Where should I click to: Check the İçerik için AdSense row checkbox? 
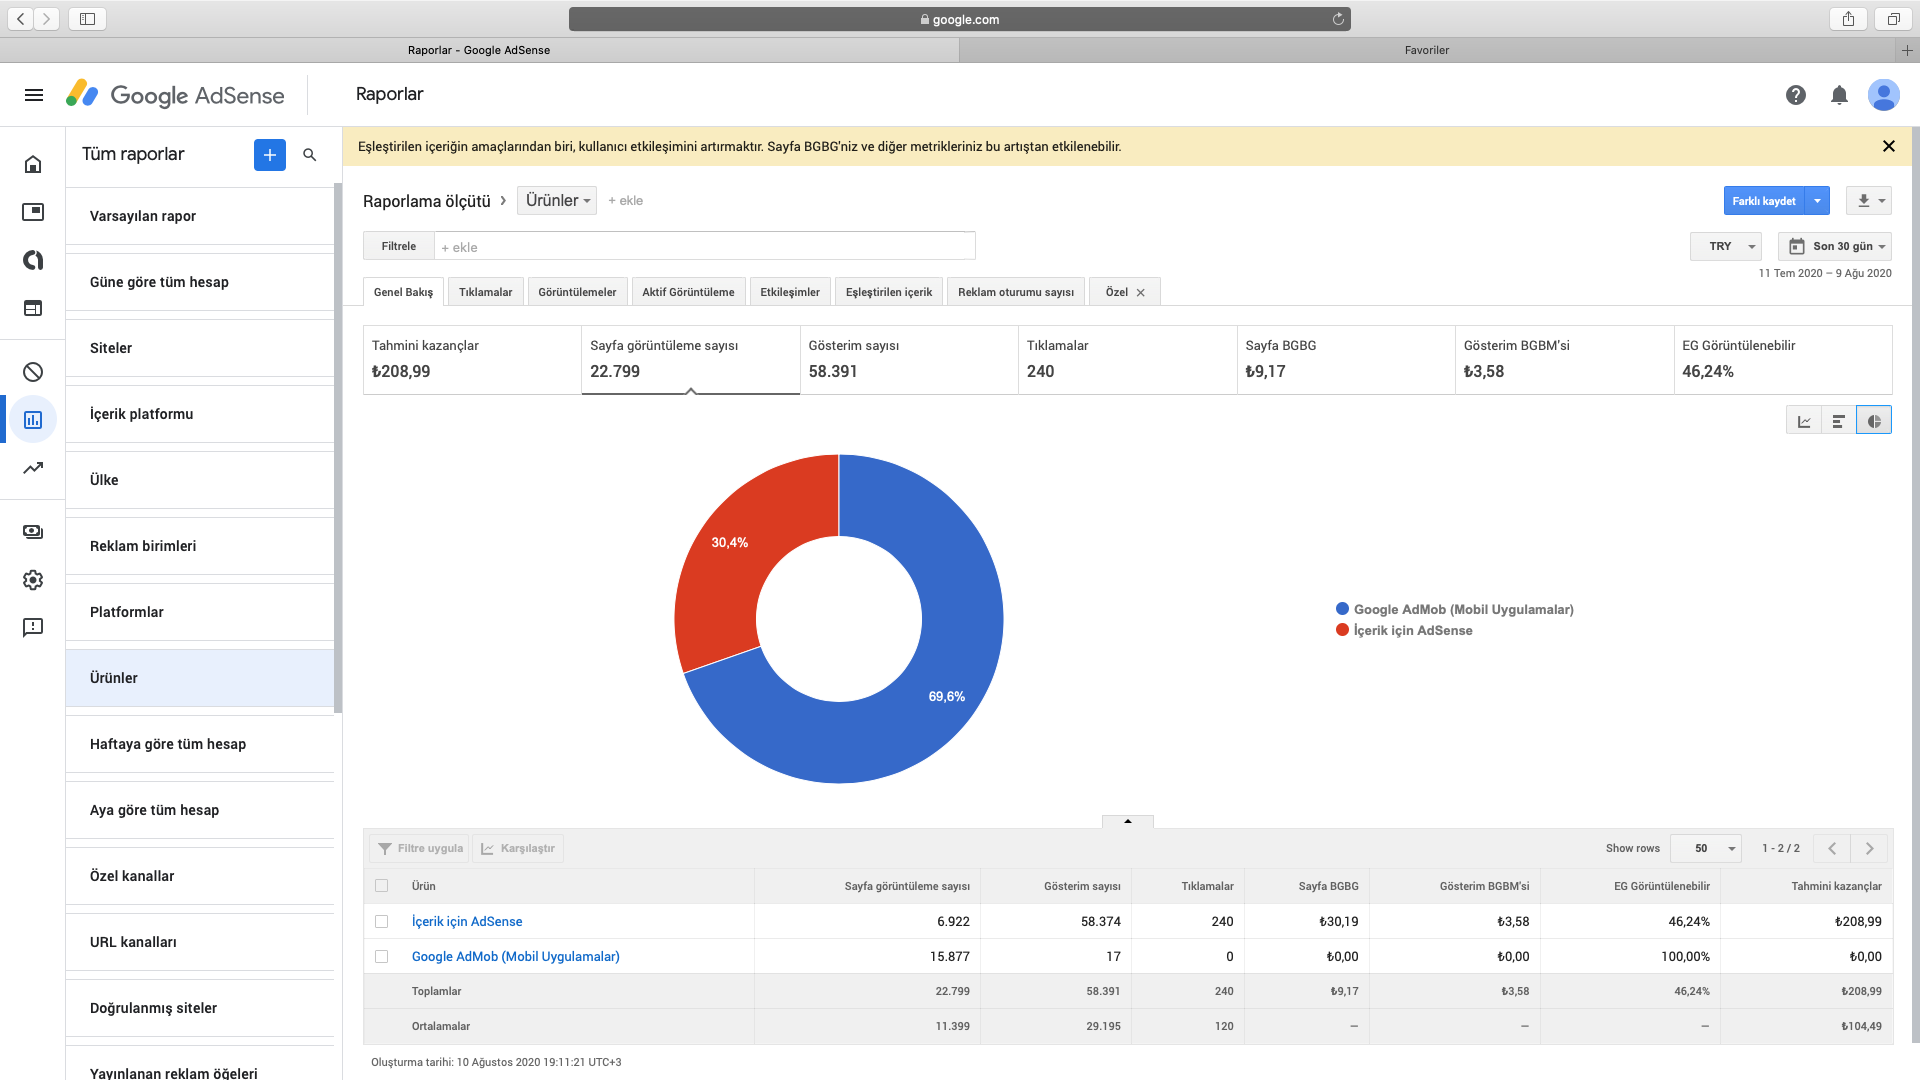click(x=381, y=921)
